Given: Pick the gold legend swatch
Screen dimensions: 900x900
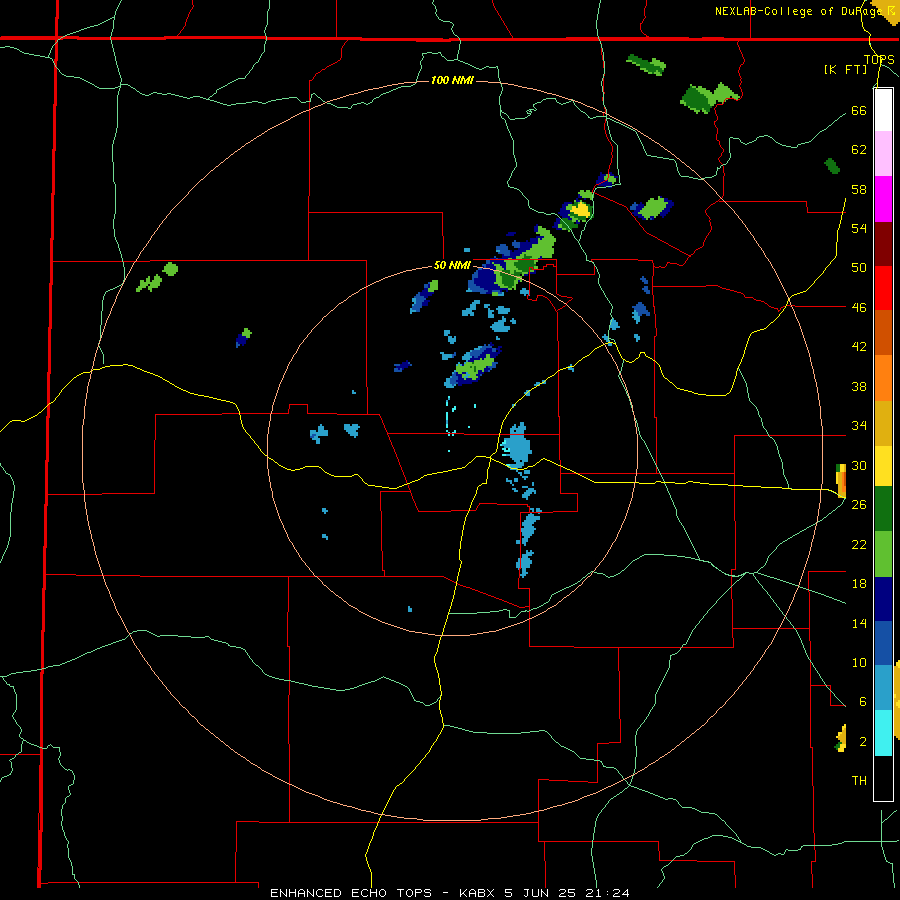Looking at the screenshot, I should point(883,423).
